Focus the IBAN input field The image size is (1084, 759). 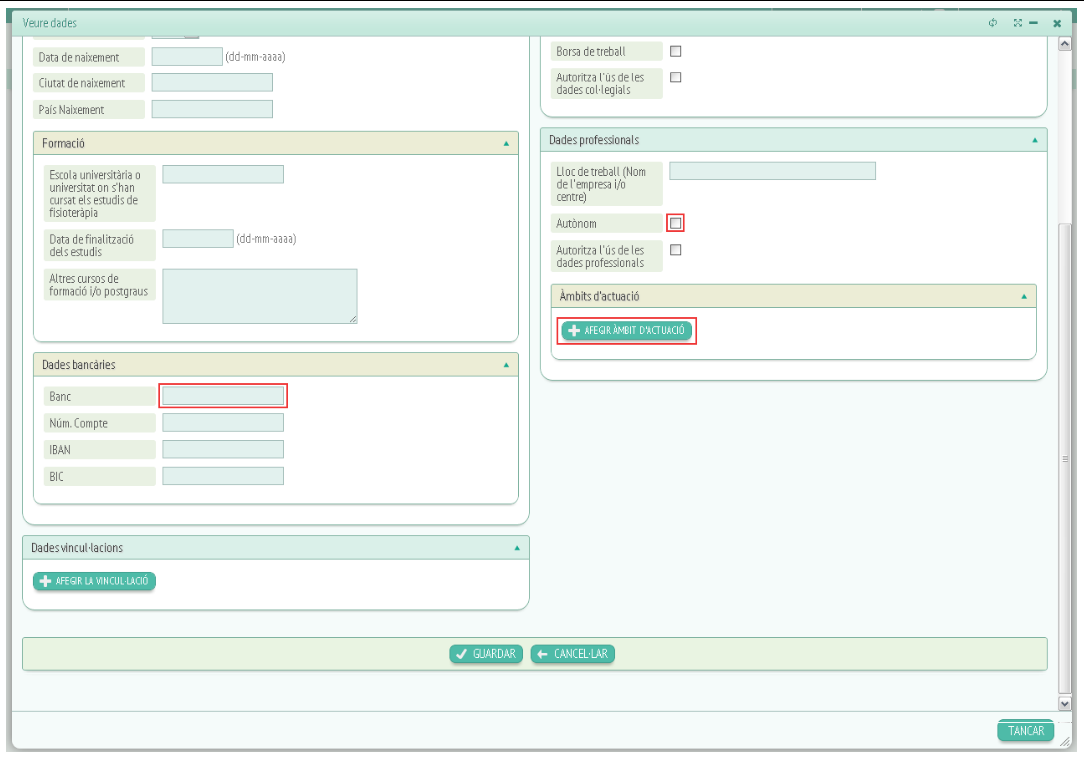coord(223,450)
